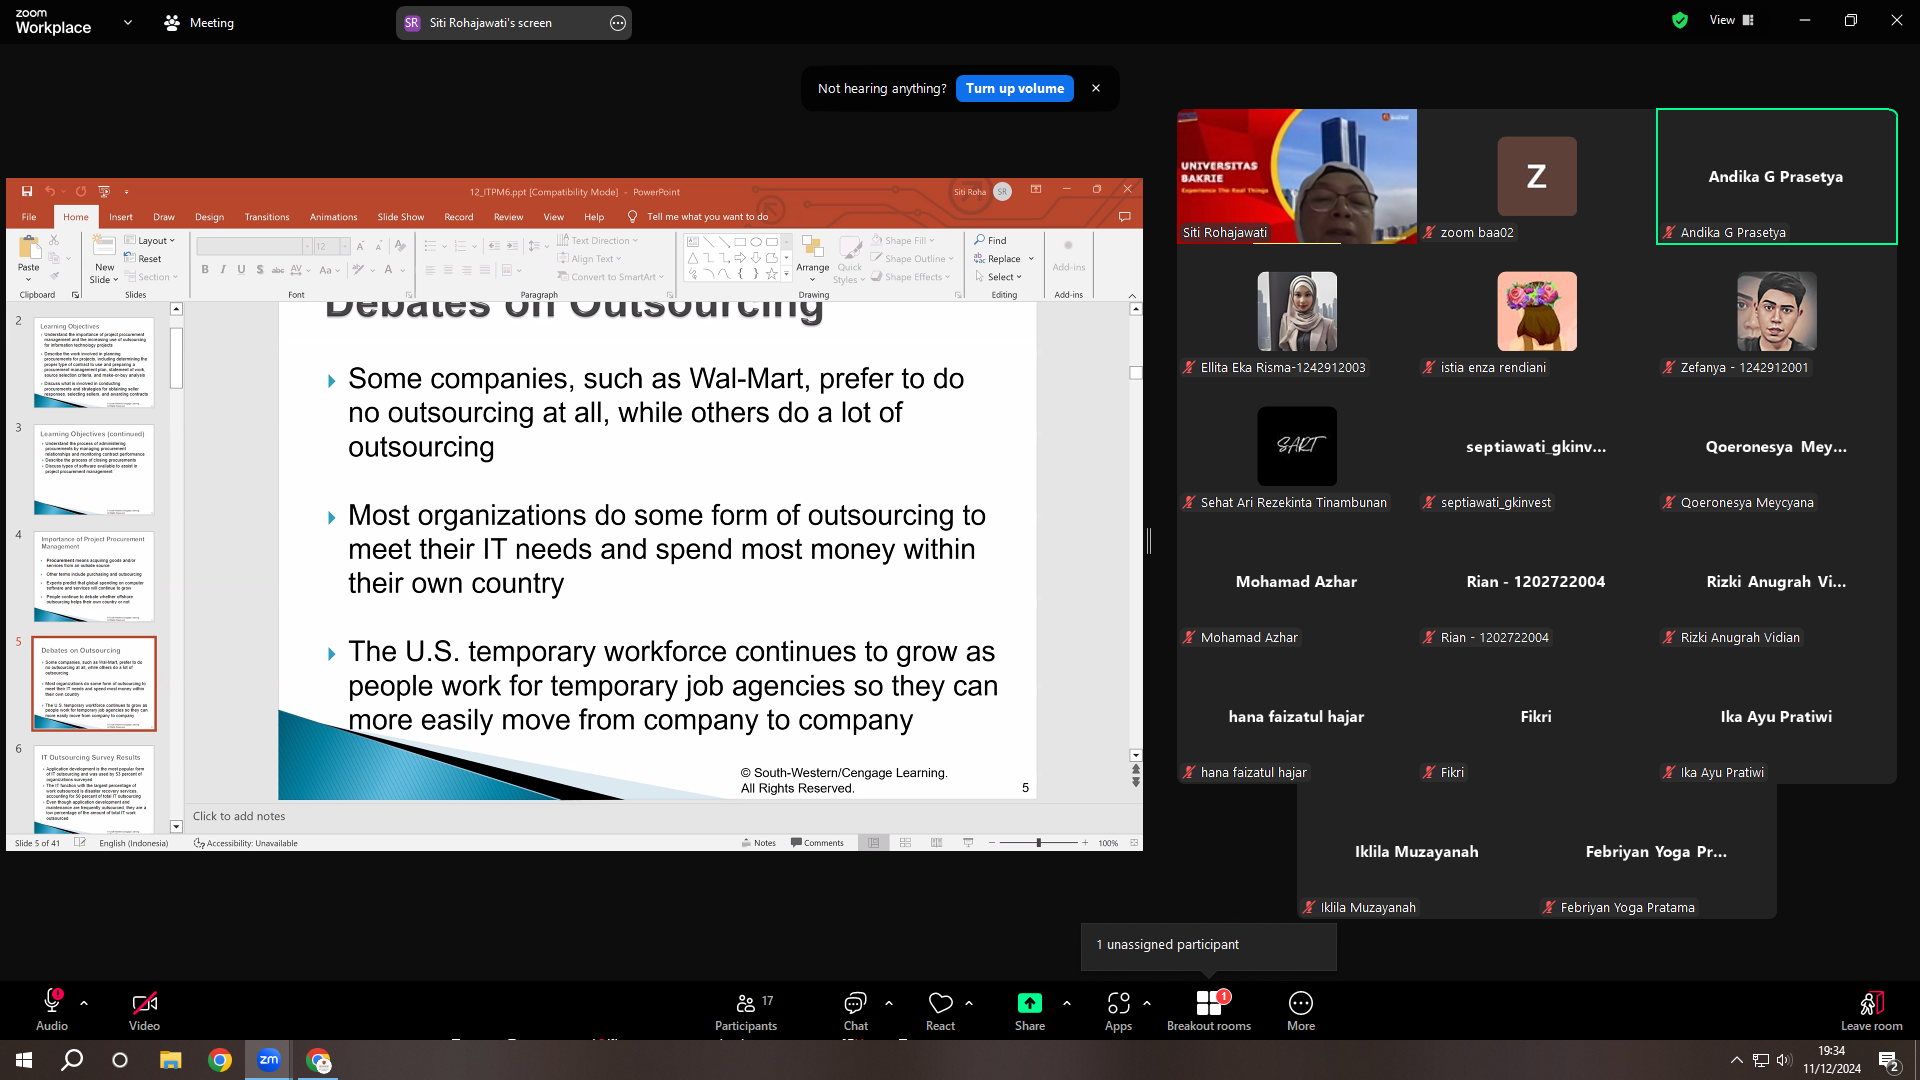Expand reaction options arrow next to React
The height and width of the screenshot is (1080, 1920).
(x=969, y=1002)
